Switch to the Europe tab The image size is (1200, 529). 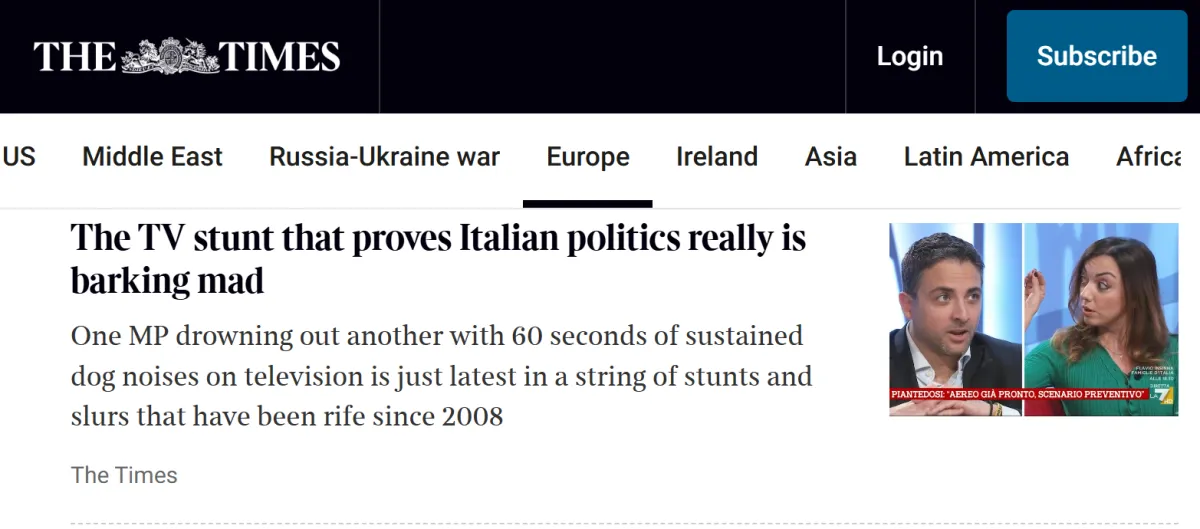click(588, 157)
